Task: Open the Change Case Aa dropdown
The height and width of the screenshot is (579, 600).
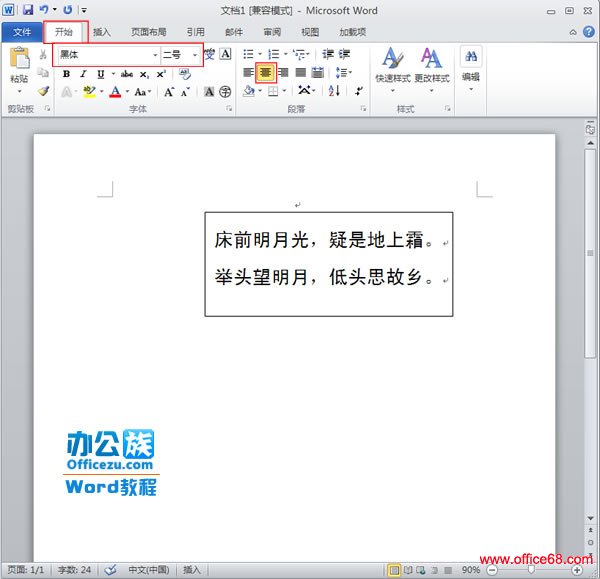Action: [x=143, y=92]
